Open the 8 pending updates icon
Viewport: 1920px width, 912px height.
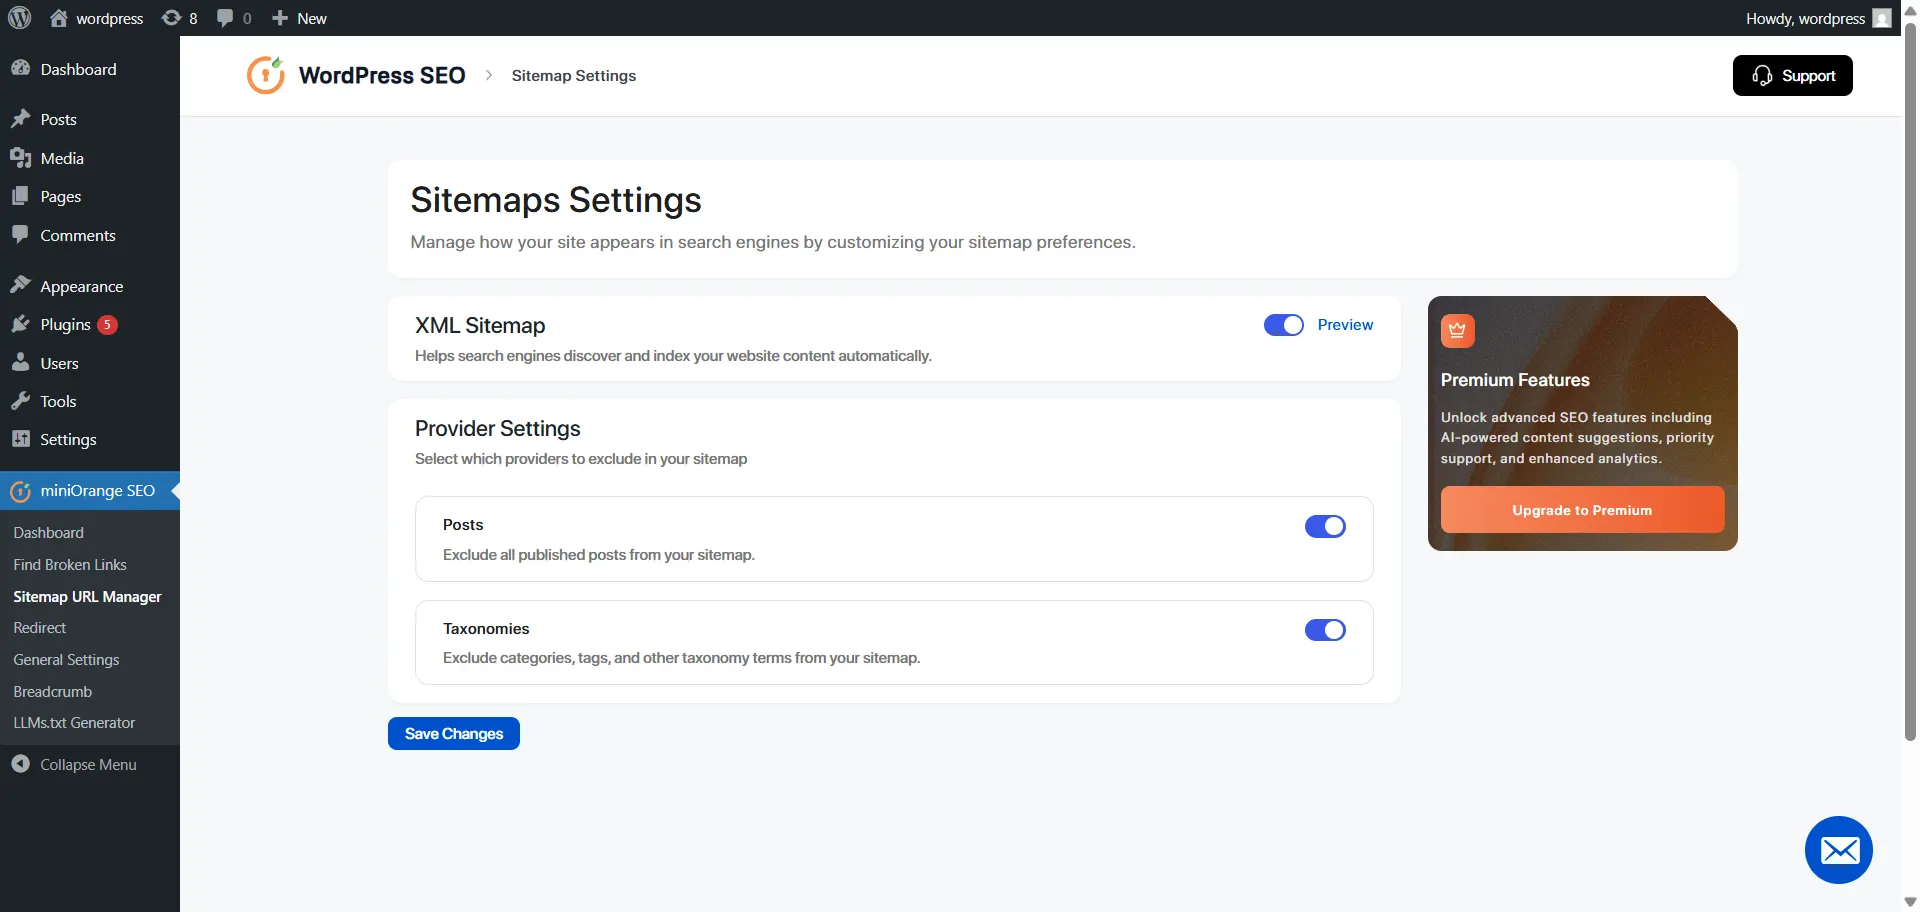point(172,18)
